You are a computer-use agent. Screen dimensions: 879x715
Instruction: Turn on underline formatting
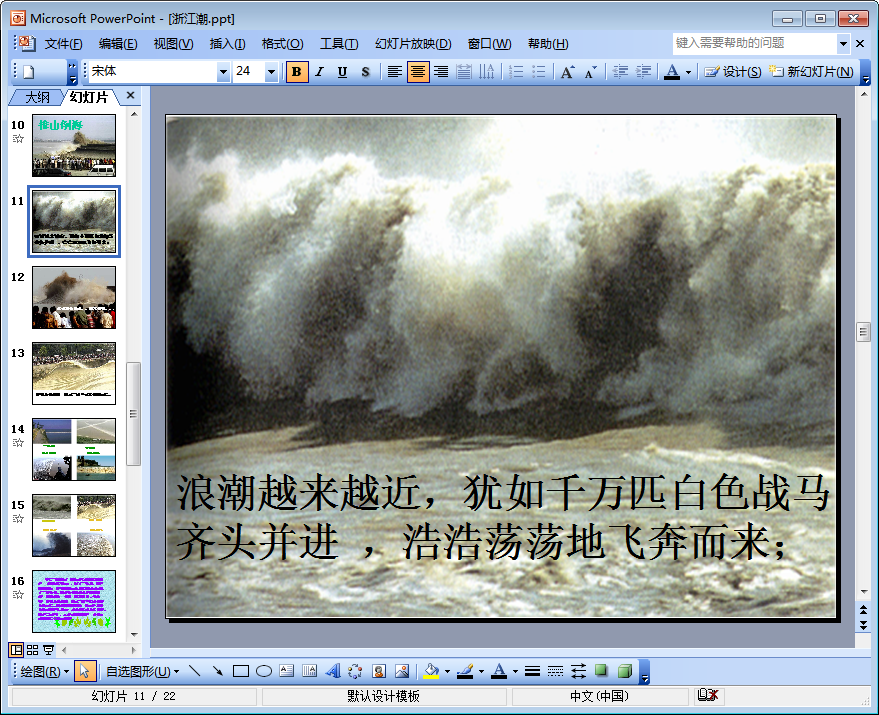pos(342,72)
